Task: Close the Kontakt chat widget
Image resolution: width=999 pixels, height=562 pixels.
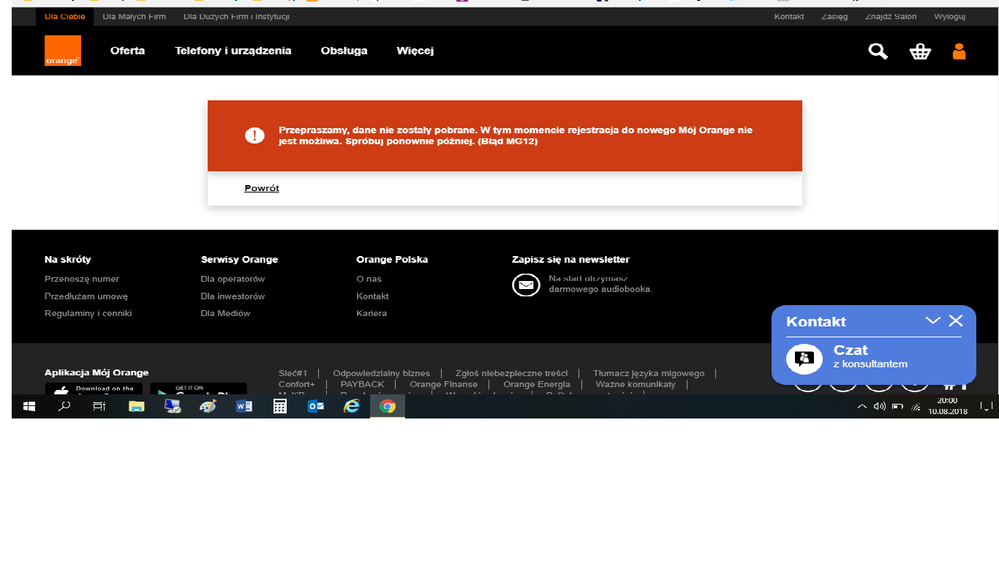Action: pyautogui.click(x=956, y=321)
